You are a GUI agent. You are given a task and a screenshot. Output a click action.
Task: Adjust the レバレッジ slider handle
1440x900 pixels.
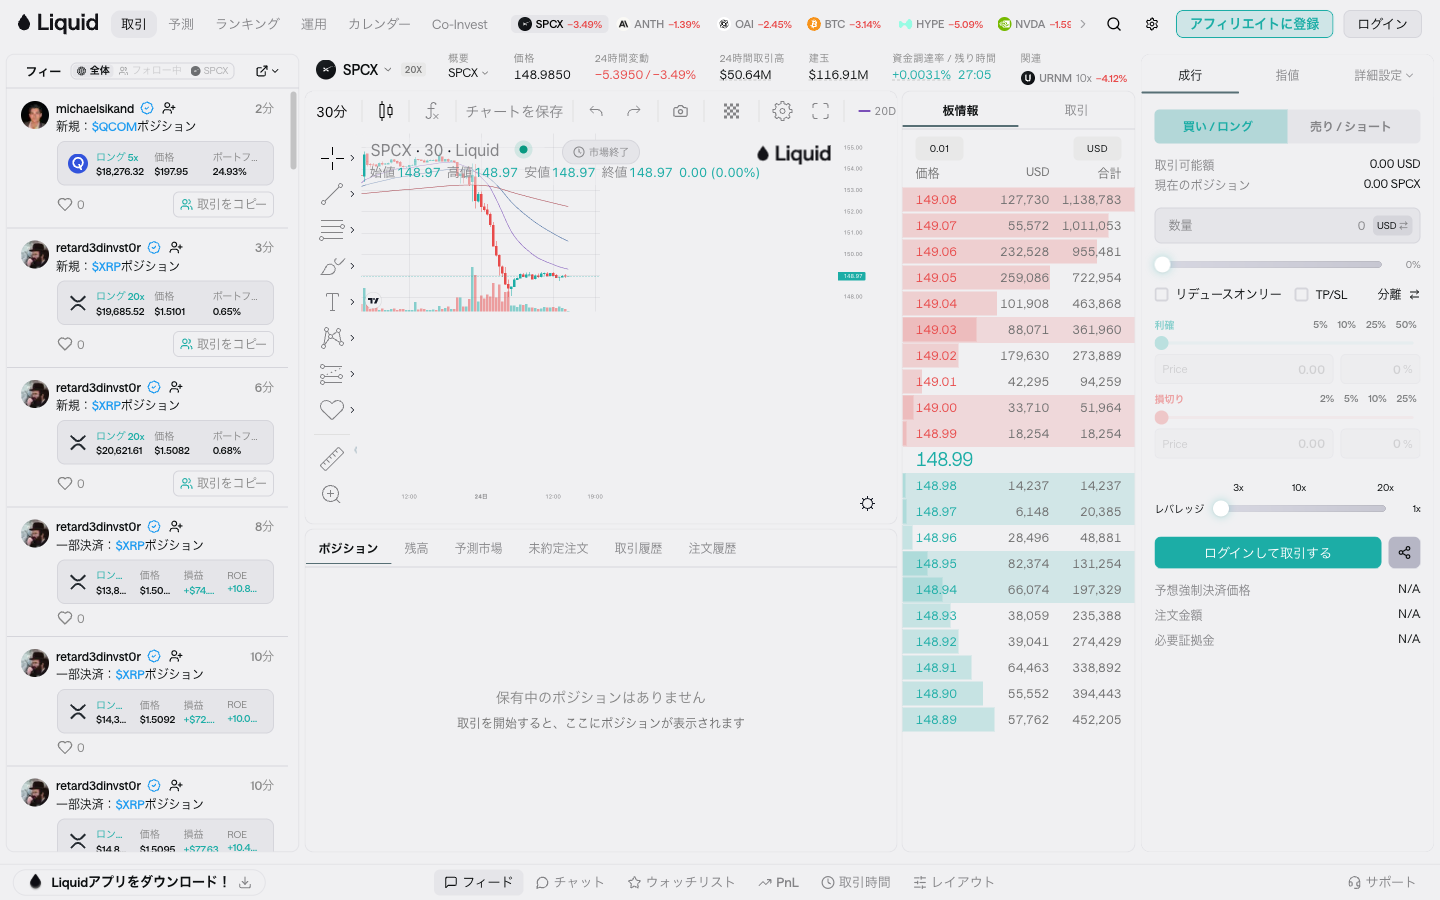tap(1220, 508)
